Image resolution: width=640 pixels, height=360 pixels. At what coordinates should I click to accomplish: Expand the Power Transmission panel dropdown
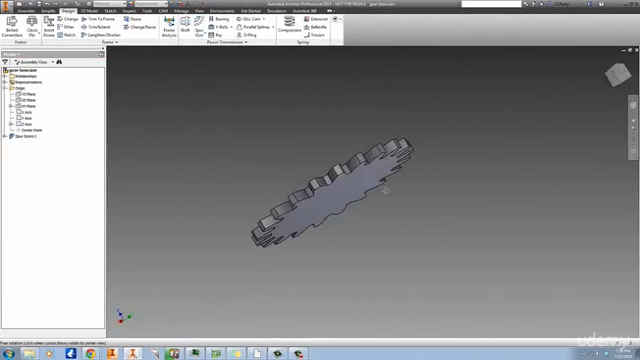pyautogui.click(x=227, y=42)
